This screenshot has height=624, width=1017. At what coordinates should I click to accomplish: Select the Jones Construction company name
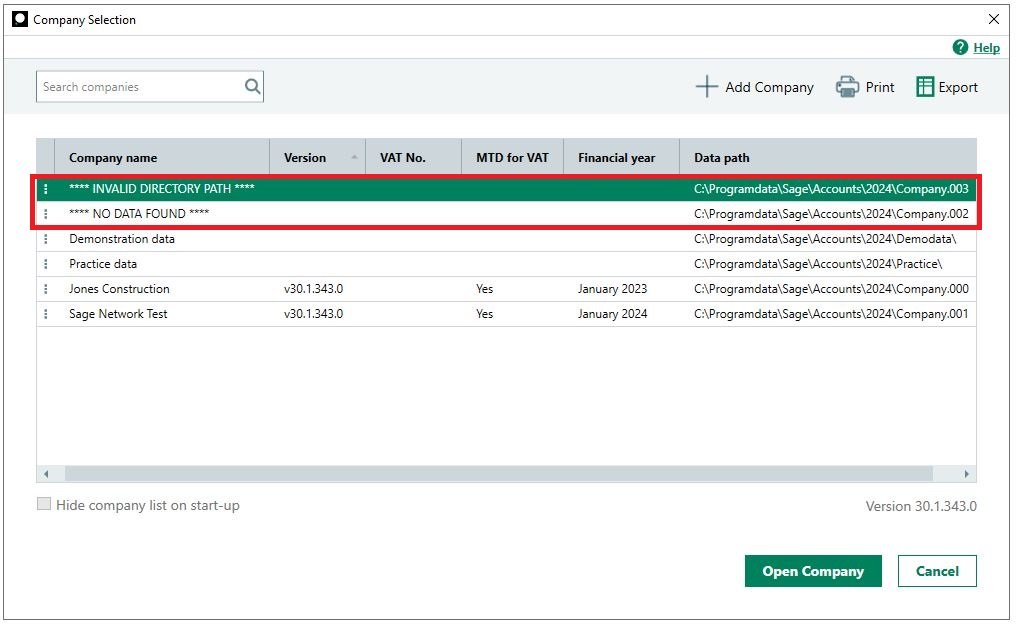click(119, 289)
